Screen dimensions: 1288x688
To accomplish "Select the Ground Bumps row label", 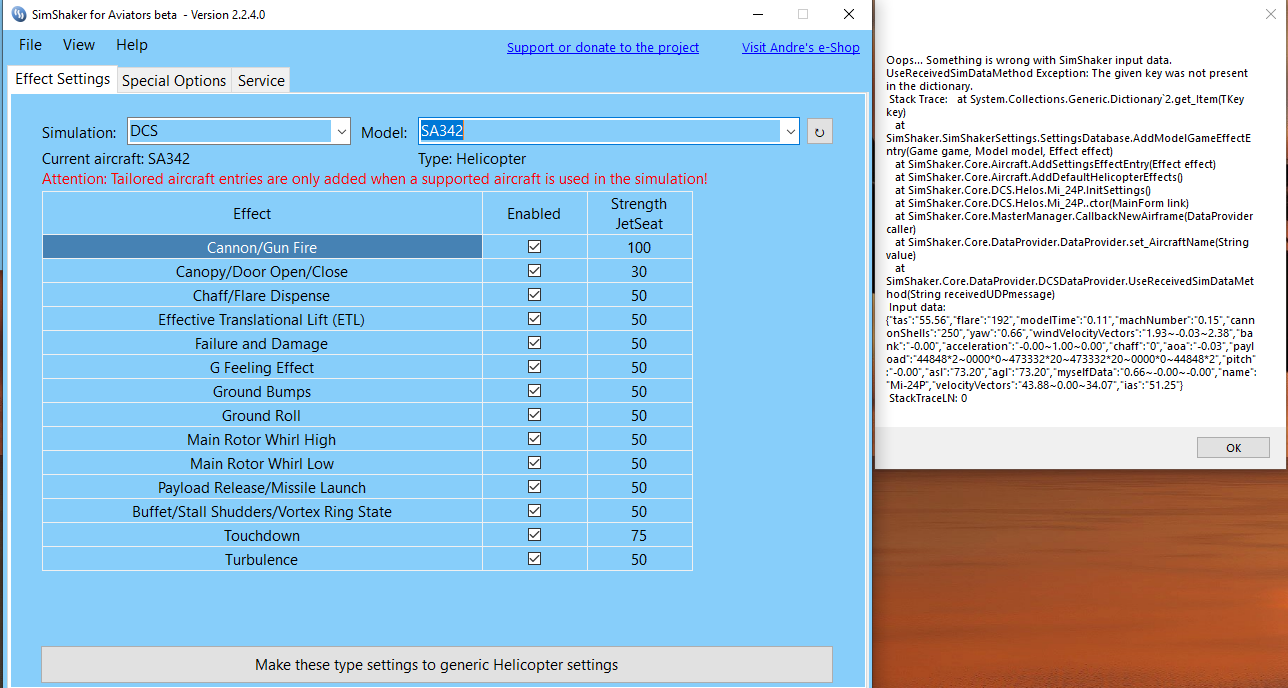I will [x=262, y=392].
